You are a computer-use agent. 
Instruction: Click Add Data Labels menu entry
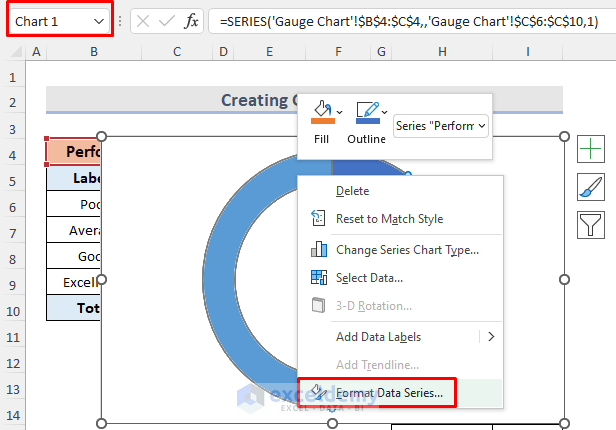378,337
